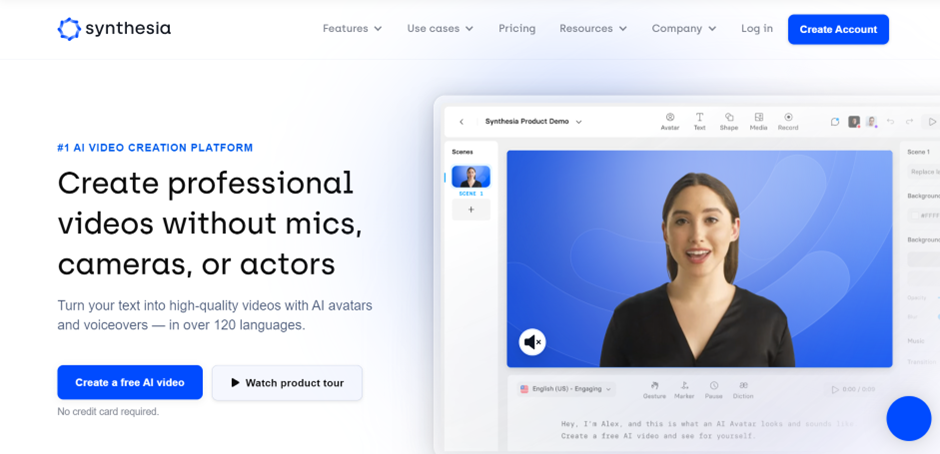Click the Watch product tour button

pos(287,383)
